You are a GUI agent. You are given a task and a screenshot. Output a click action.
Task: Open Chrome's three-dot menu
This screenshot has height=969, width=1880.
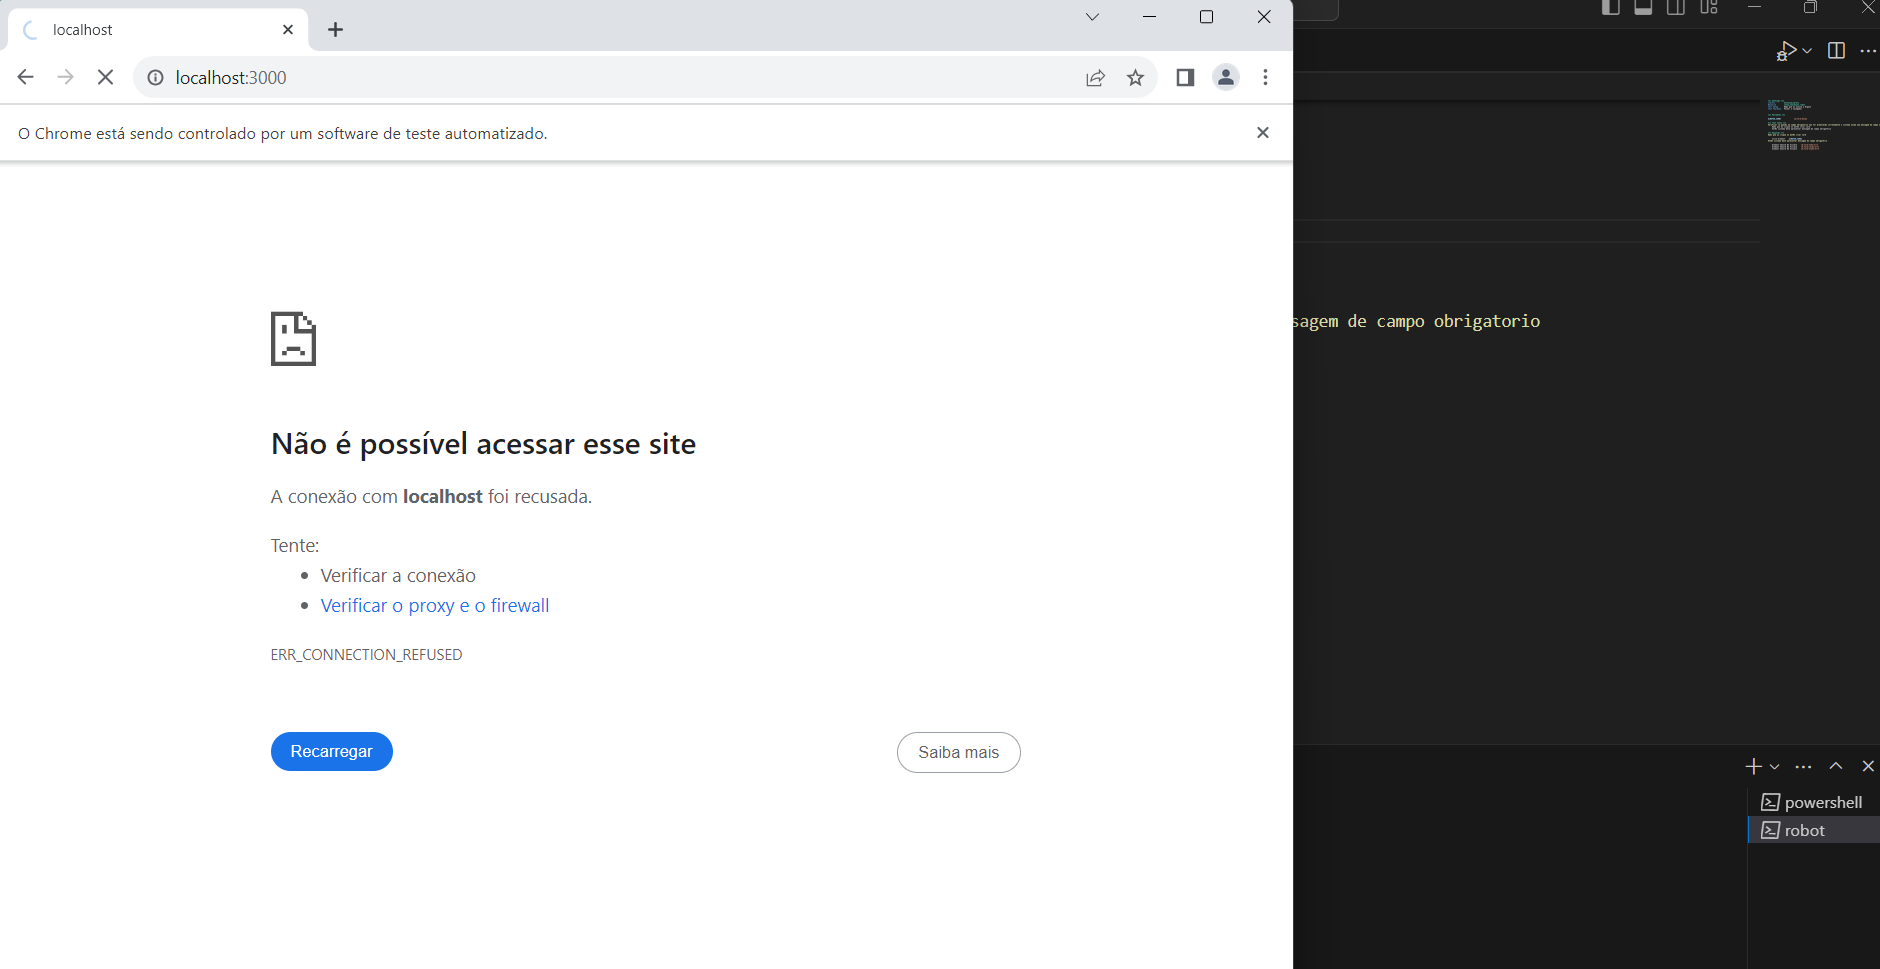point(1265,77)
